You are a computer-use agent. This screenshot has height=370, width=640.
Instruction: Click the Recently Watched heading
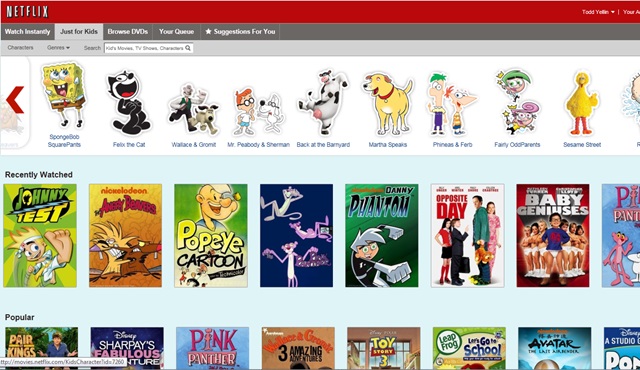click(x=39, y=175)
